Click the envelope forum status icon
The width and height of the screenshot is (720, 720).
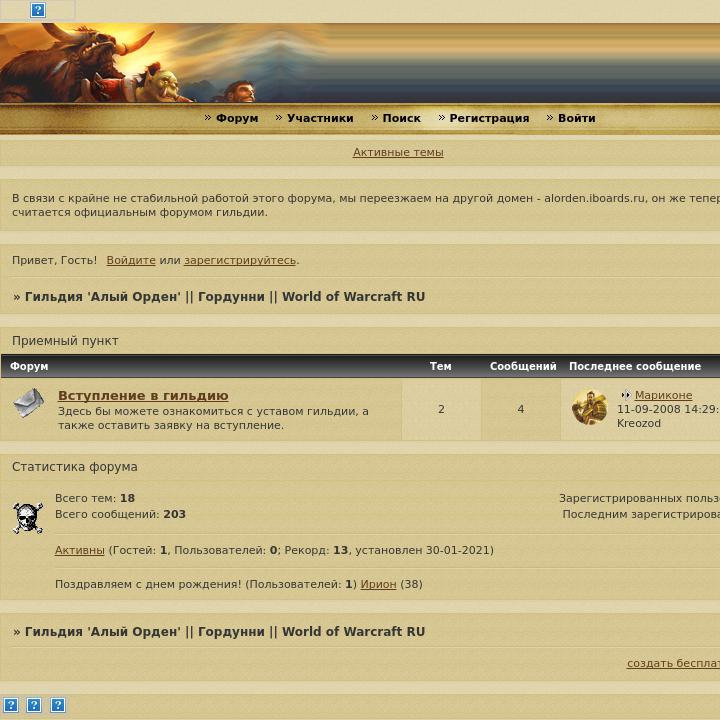28,403
